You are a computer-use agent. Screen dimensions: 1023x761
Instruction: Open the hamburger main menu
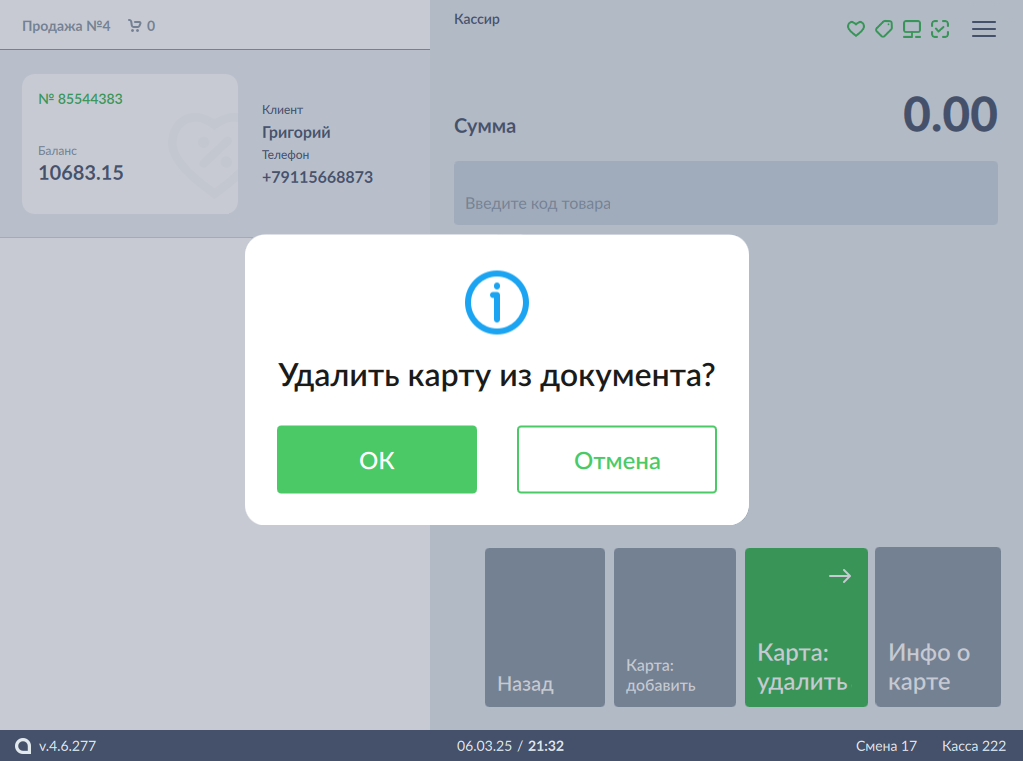[984, 29]
